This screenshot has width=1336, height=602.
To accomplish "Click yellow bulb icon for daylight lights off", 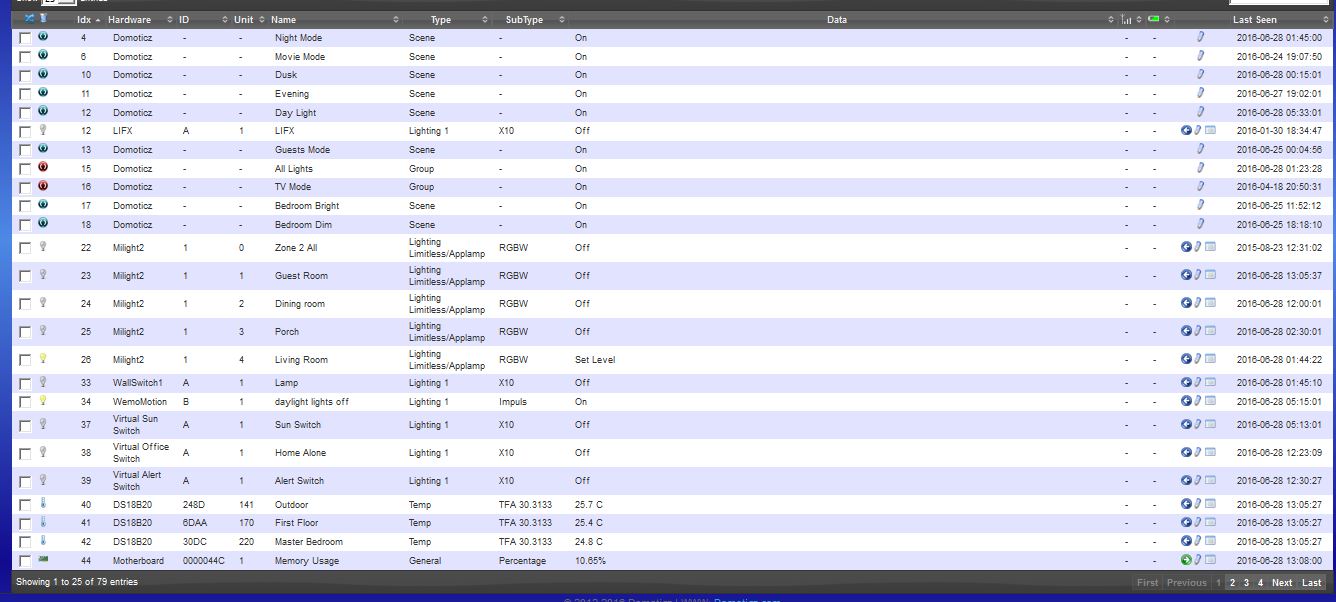I will coord(43,400).
